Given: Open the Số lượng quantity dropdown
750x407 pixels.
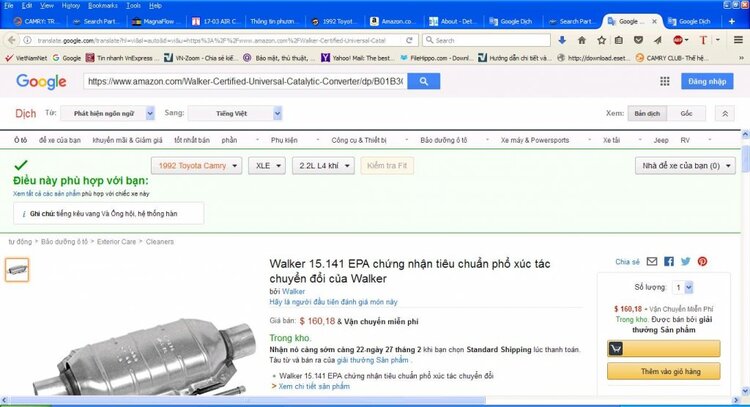Looking at the screenshot, I should point(683,287).
